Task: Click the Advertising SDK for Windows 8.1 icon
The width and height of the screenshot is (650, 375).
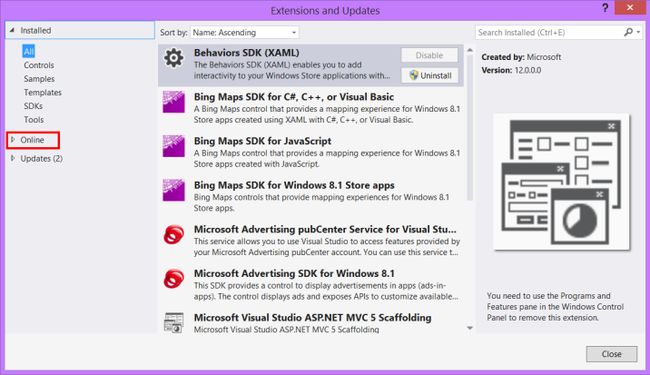Action: pos(174,278)
